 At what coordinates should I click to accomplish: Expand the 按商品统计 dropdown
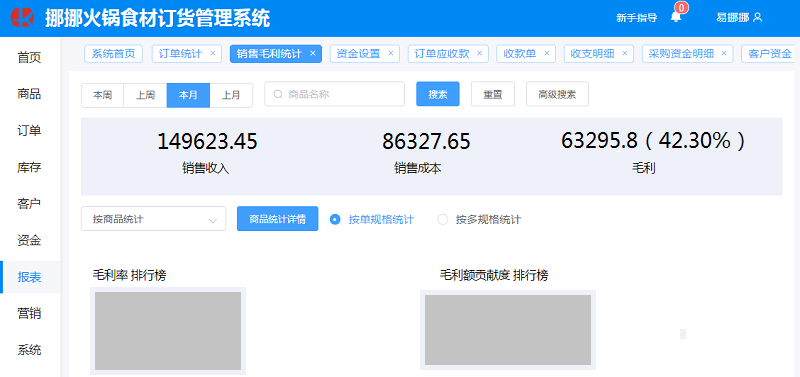pos(154,219)
